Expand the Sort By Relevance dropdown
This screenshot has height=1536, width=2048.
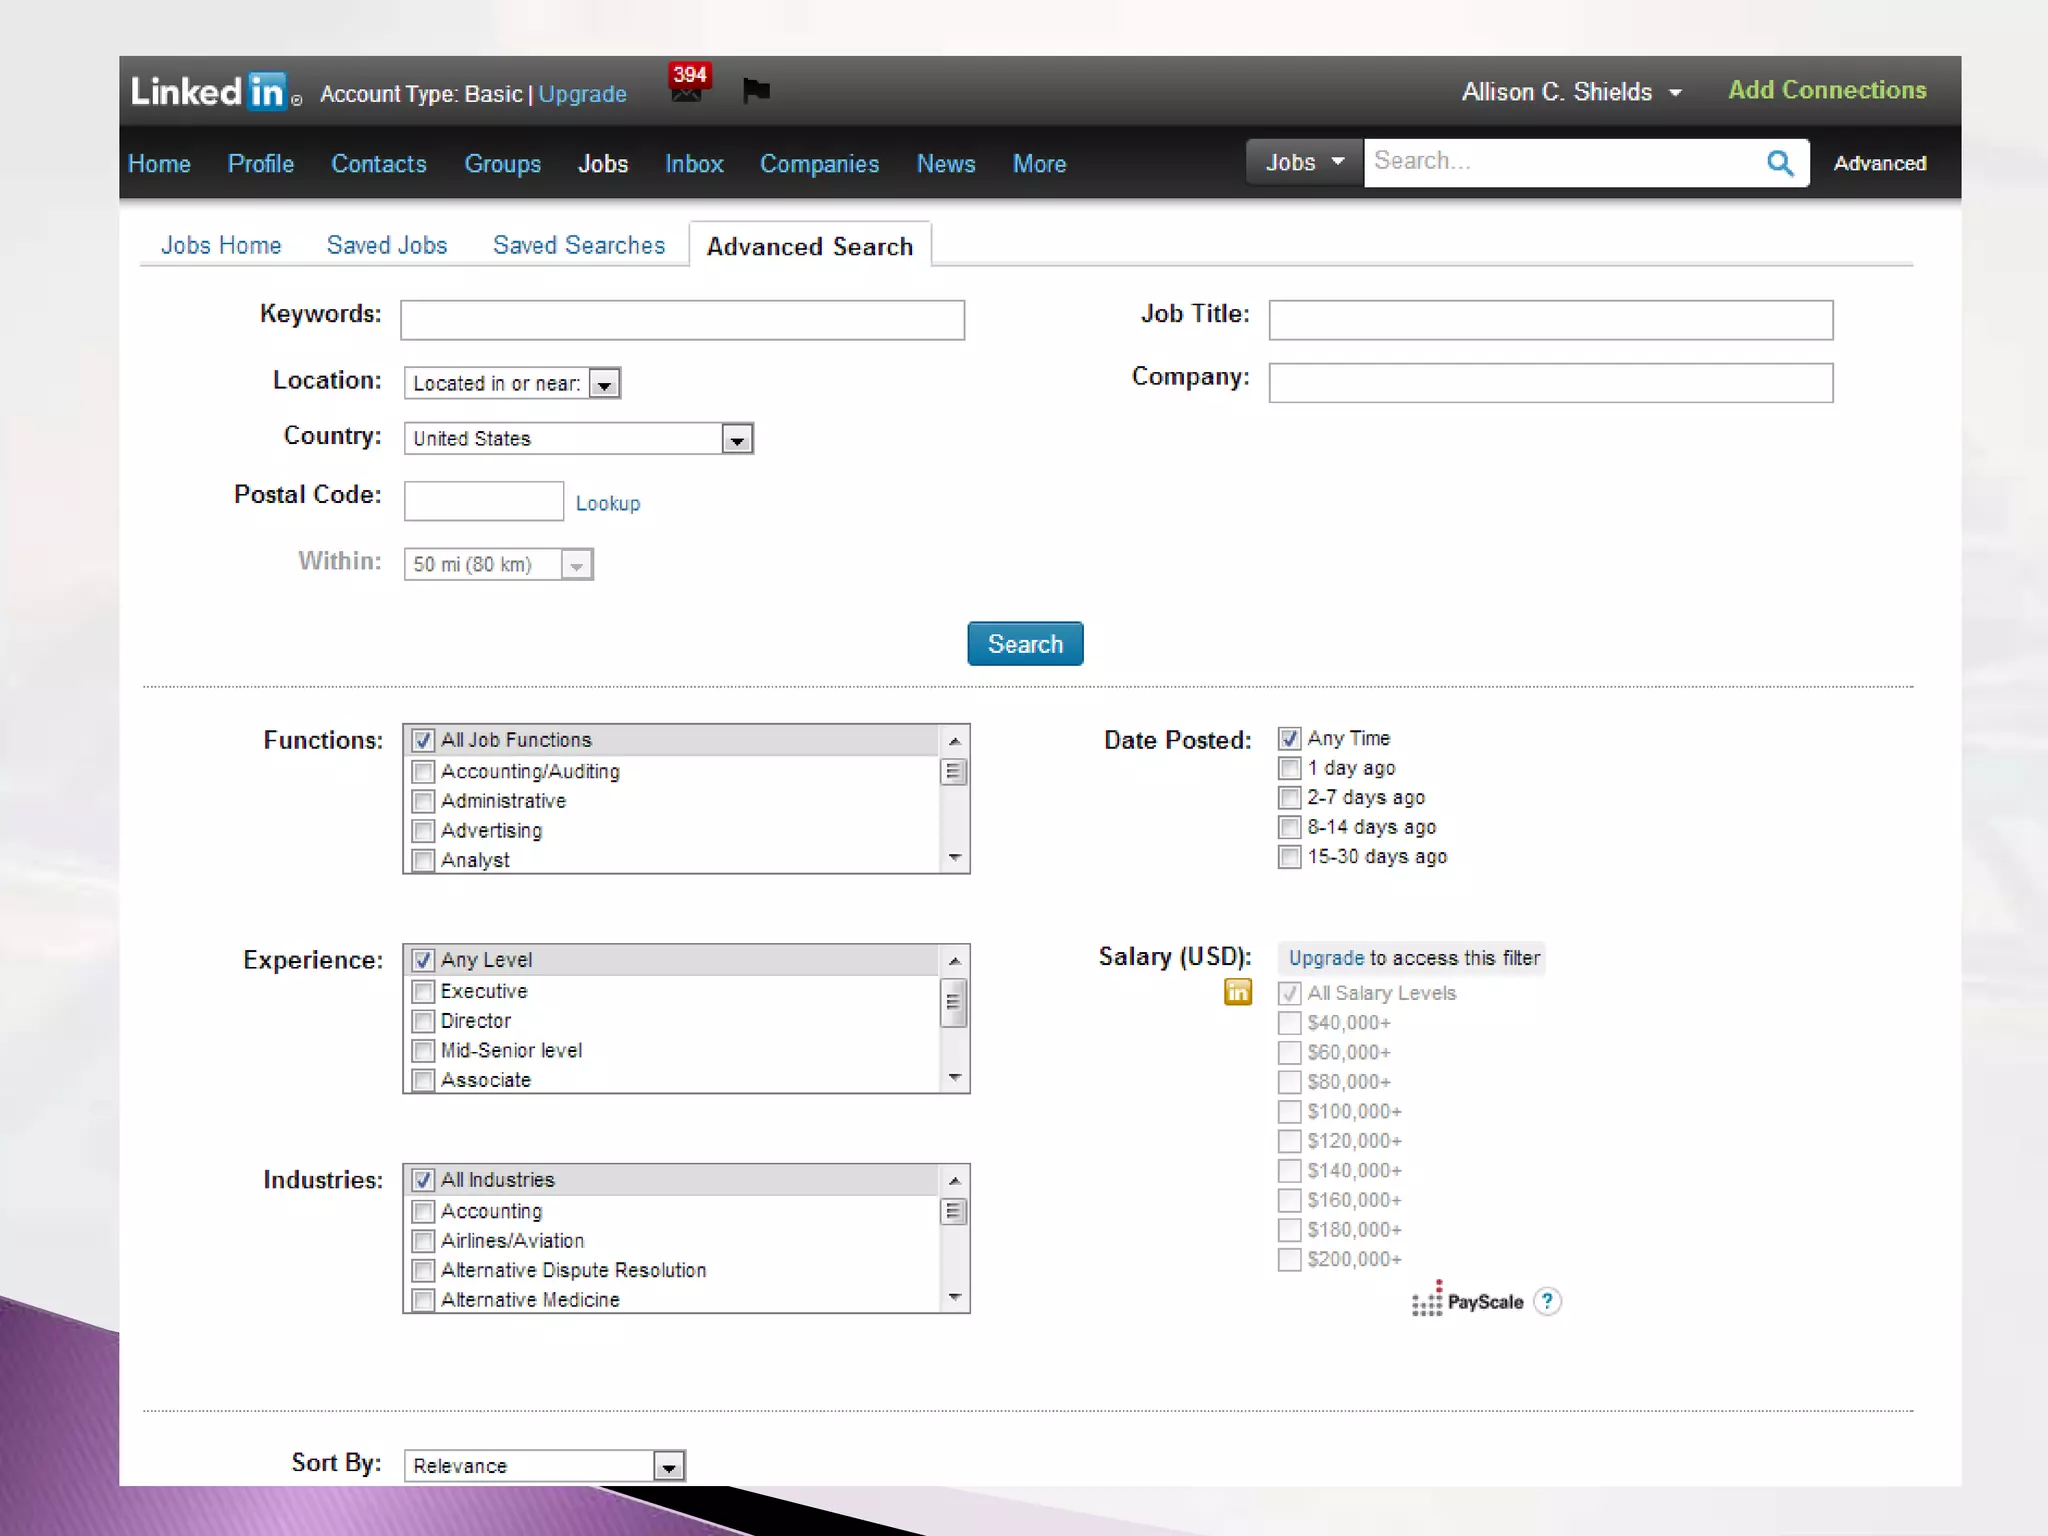[x=668, y=1466]
